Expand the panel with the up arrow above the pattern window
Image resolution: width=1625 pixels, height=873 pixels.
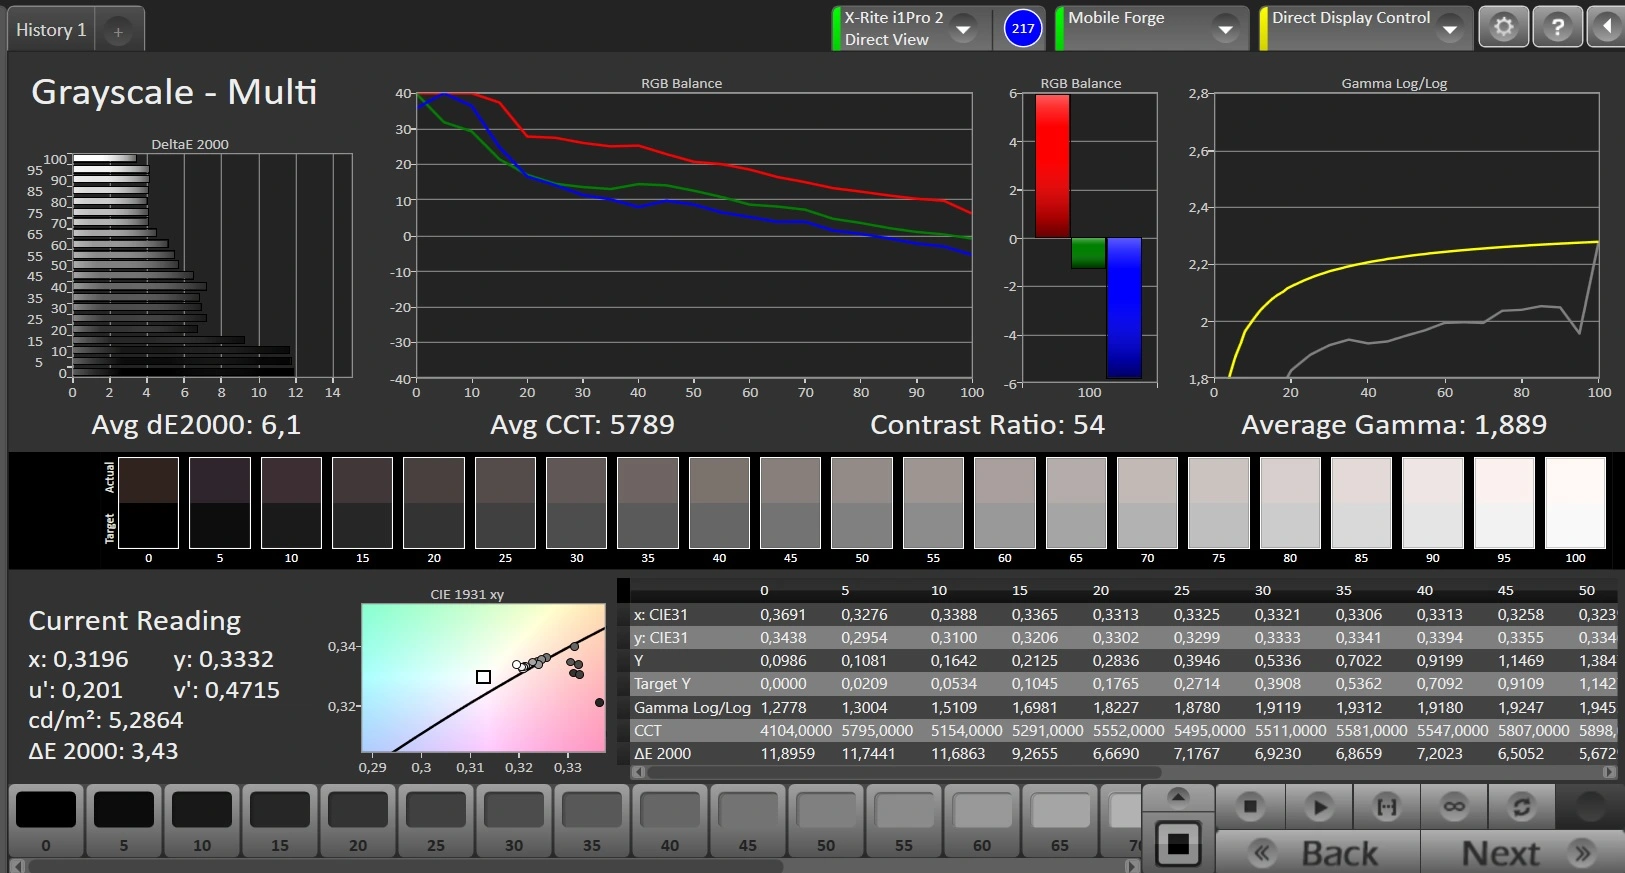tap(1178, 797)
